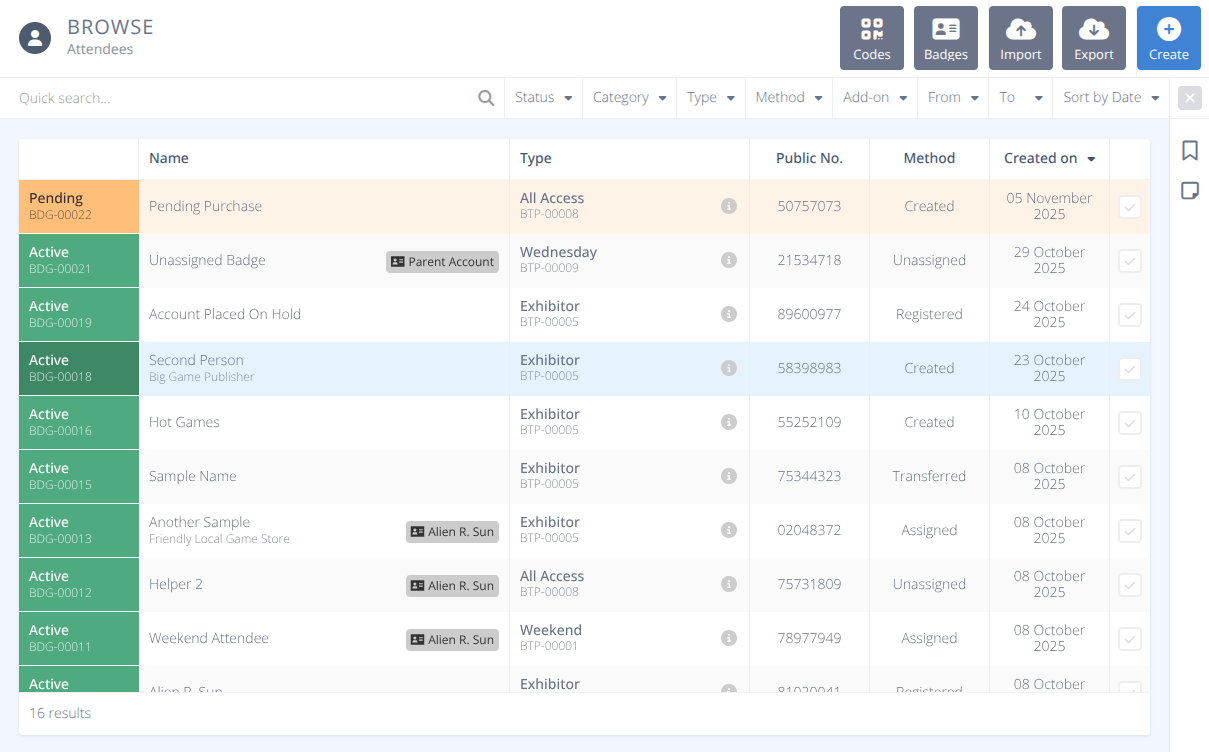The width and height of the screenshot is (1209, 752).
Task: Open the Import cloud upload button
Action: coord(1020,38)
